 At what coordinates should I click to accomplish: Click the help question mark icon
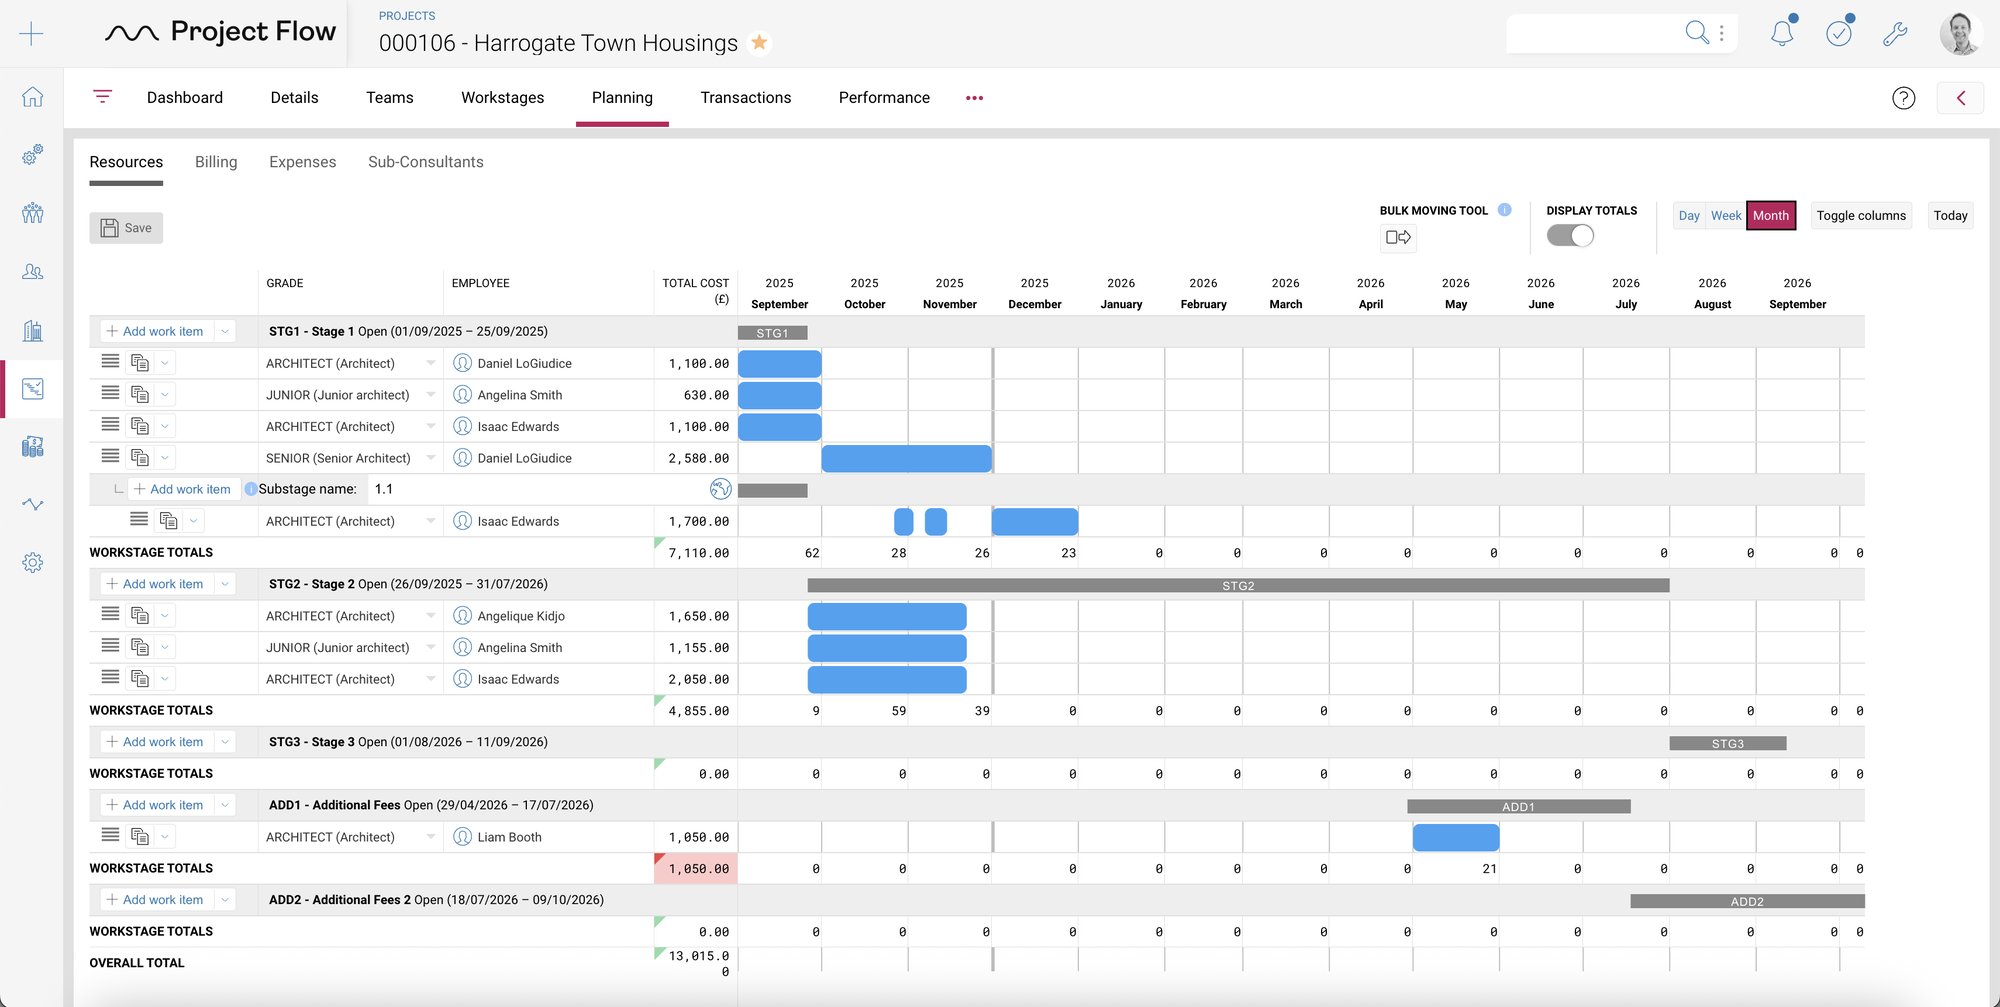coord(1903,97)
